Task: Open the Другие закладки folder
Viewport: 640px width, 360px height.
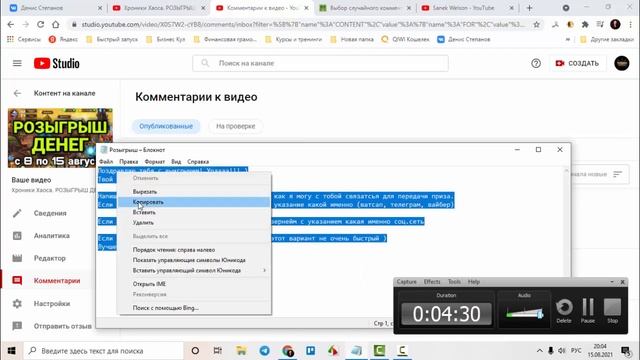Action: [x=608, y=39]
